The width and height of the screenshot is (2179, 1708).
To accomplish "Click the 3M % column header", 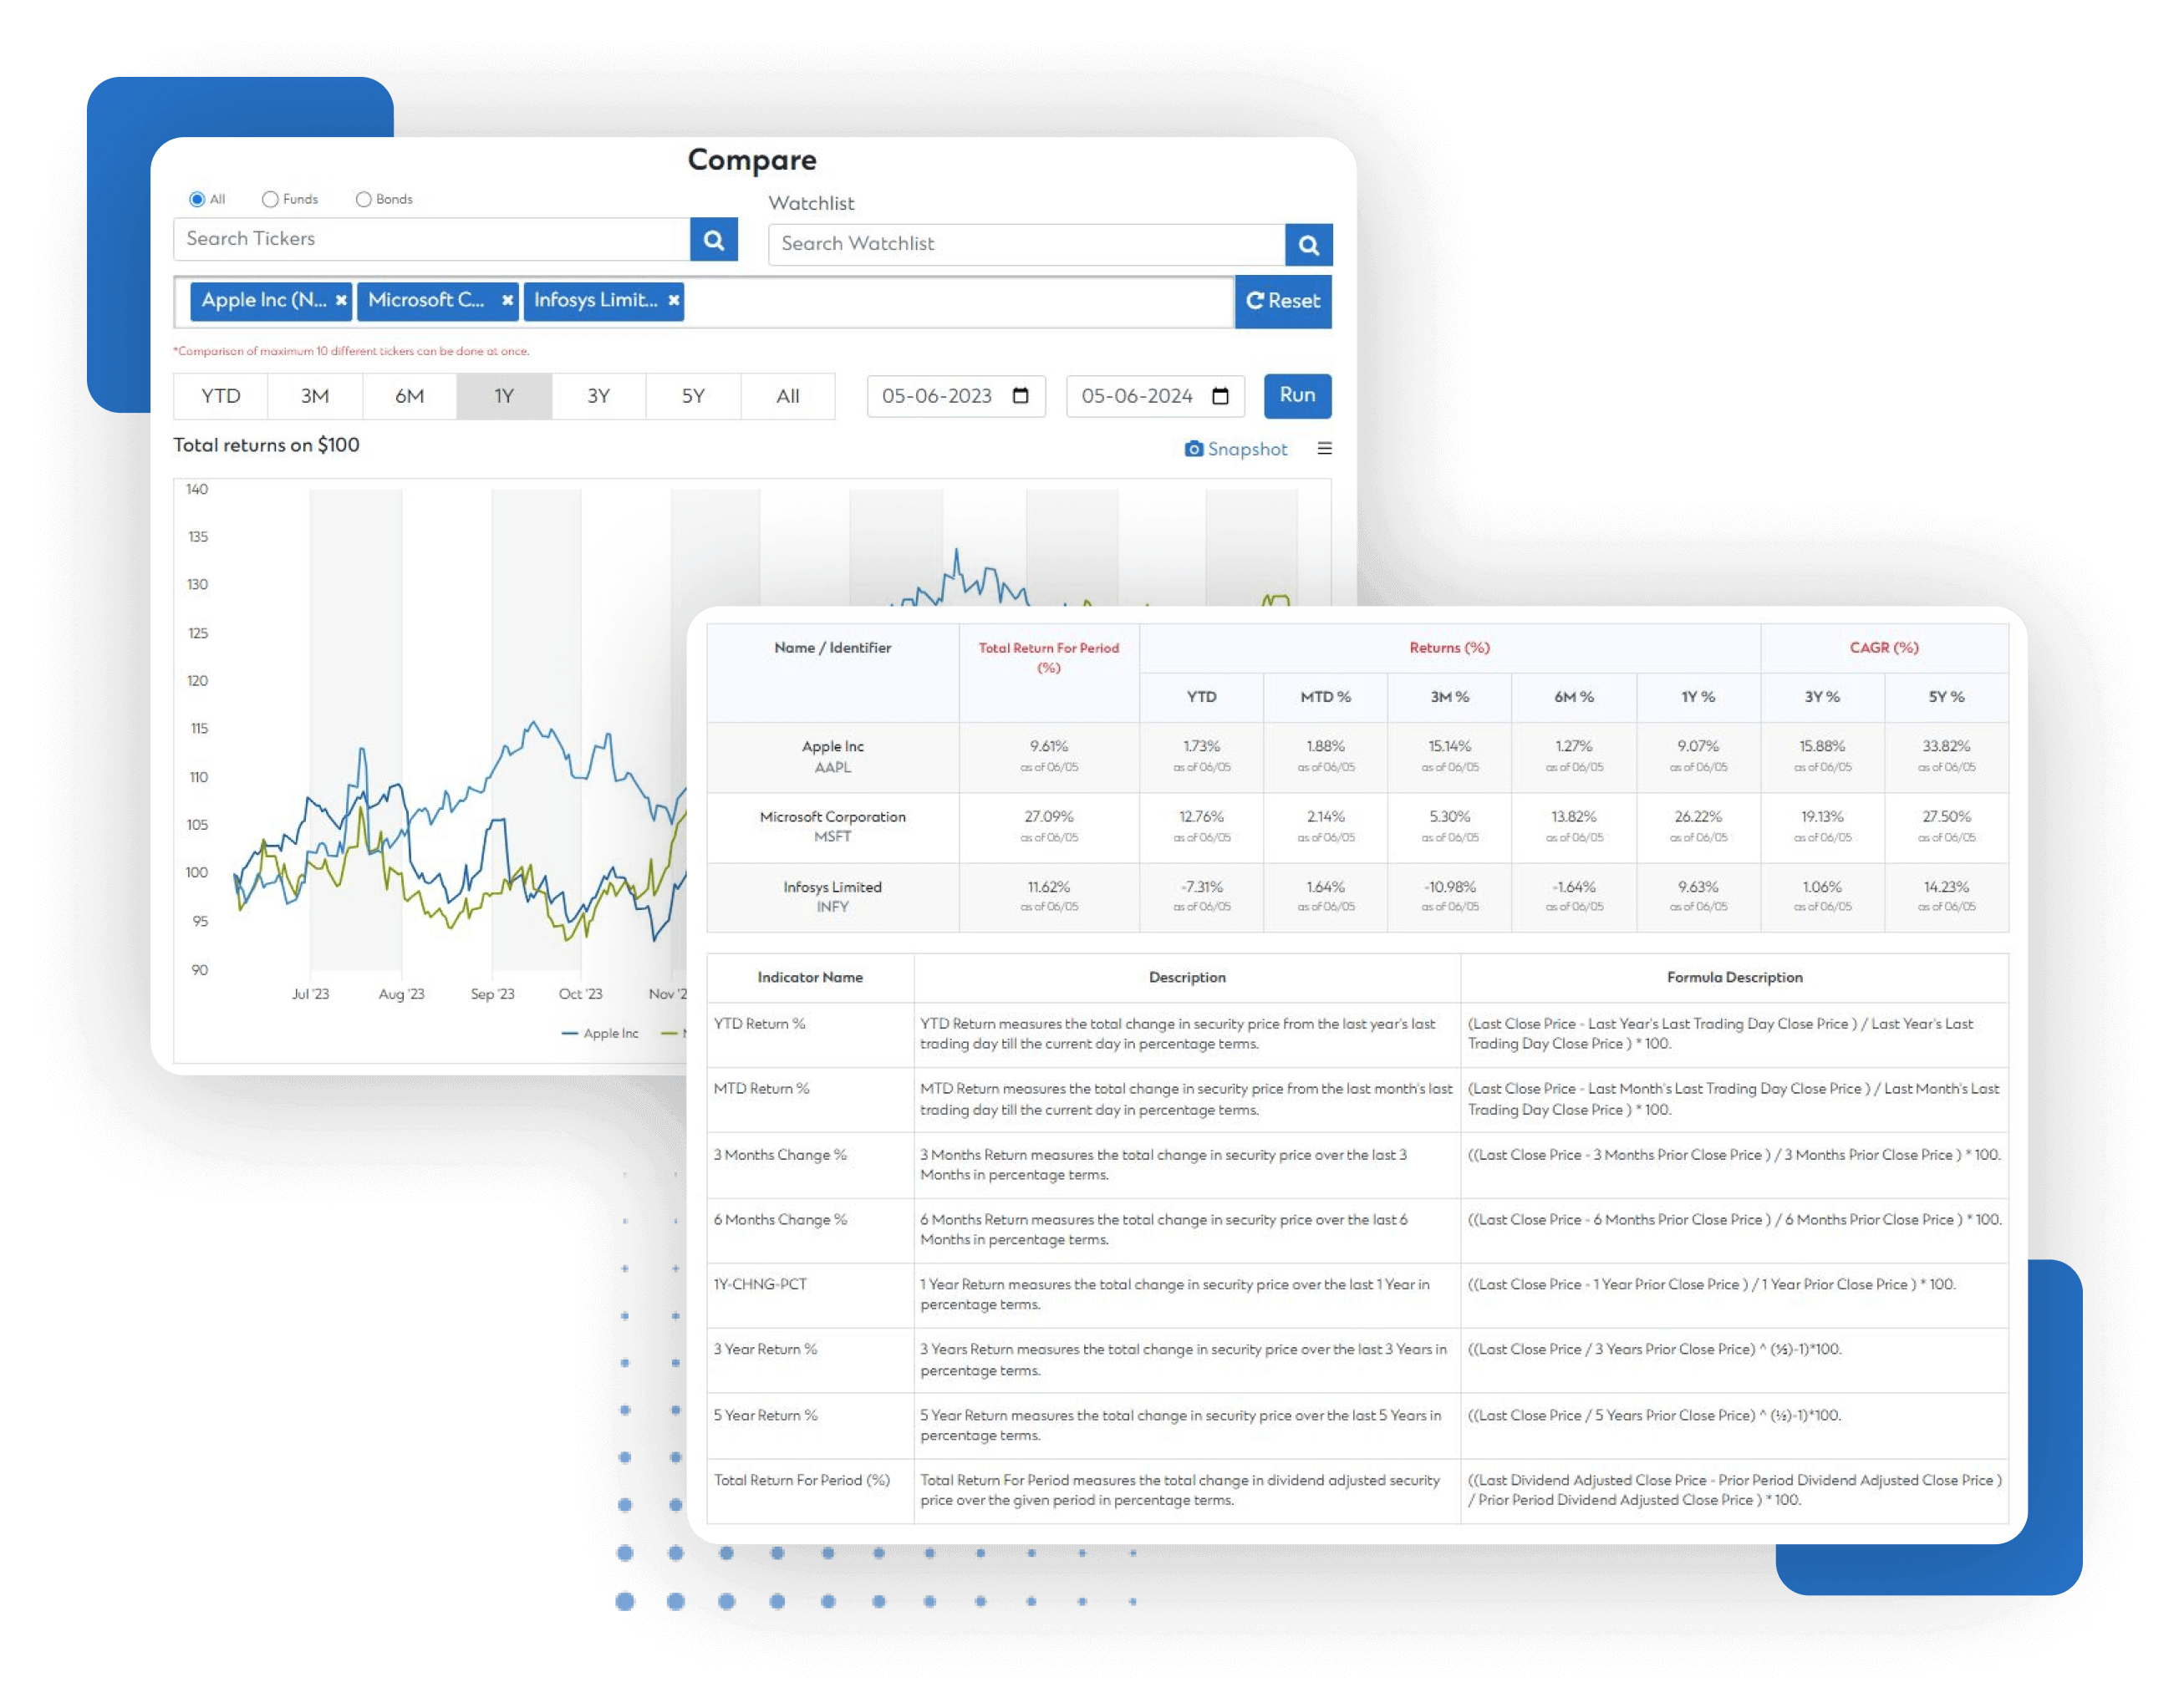I will [1449, 697].
